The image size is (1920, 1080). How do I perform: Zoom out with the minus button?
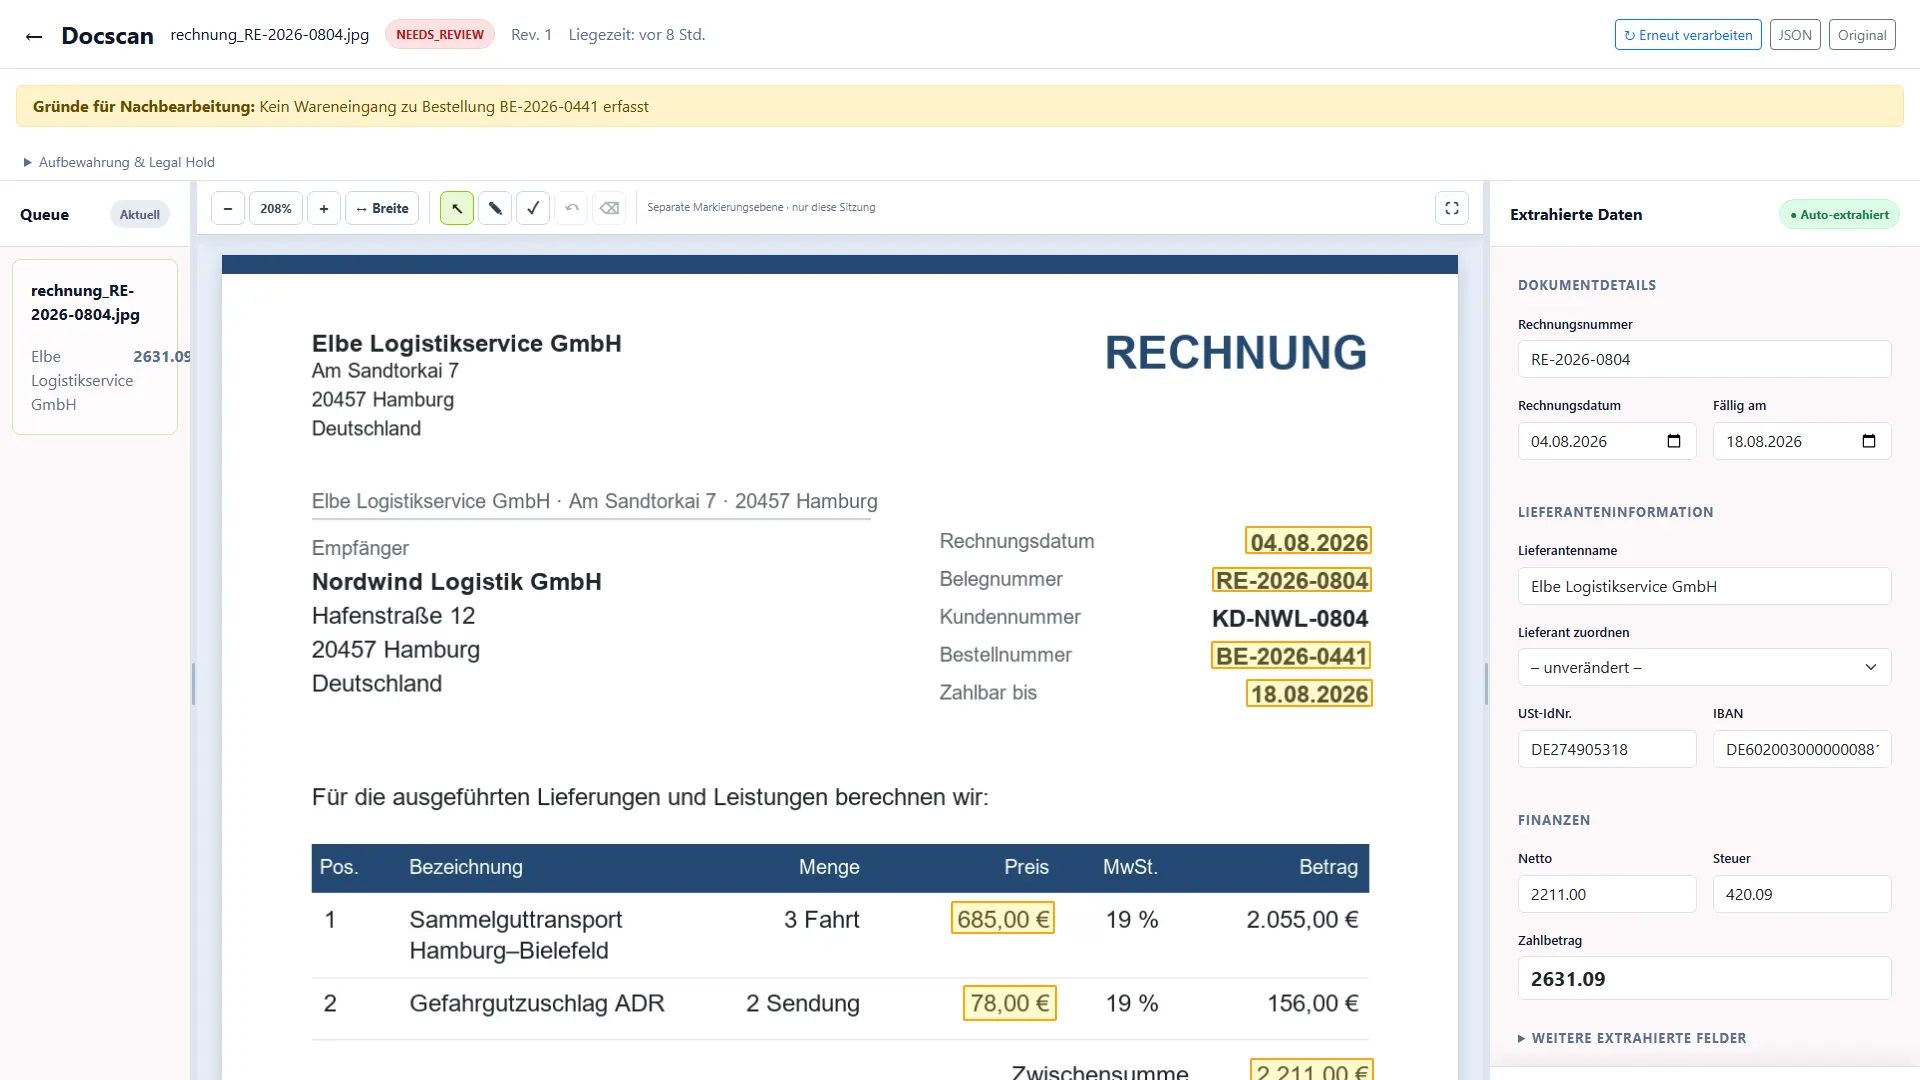(228, 208)
